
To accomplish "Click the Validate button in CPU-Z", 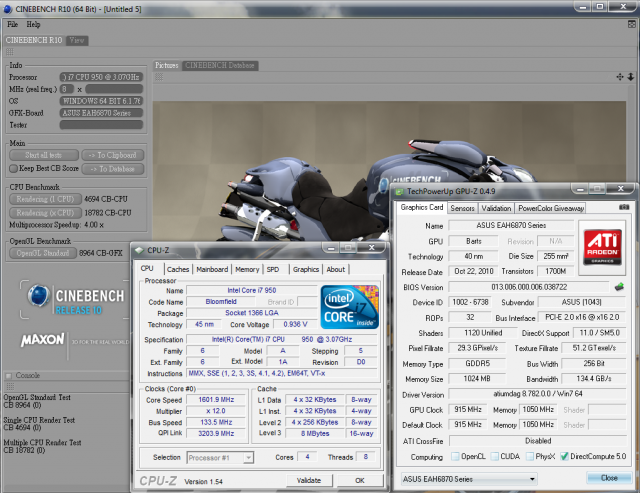I will pyautogui.click(x=309, y=480).
